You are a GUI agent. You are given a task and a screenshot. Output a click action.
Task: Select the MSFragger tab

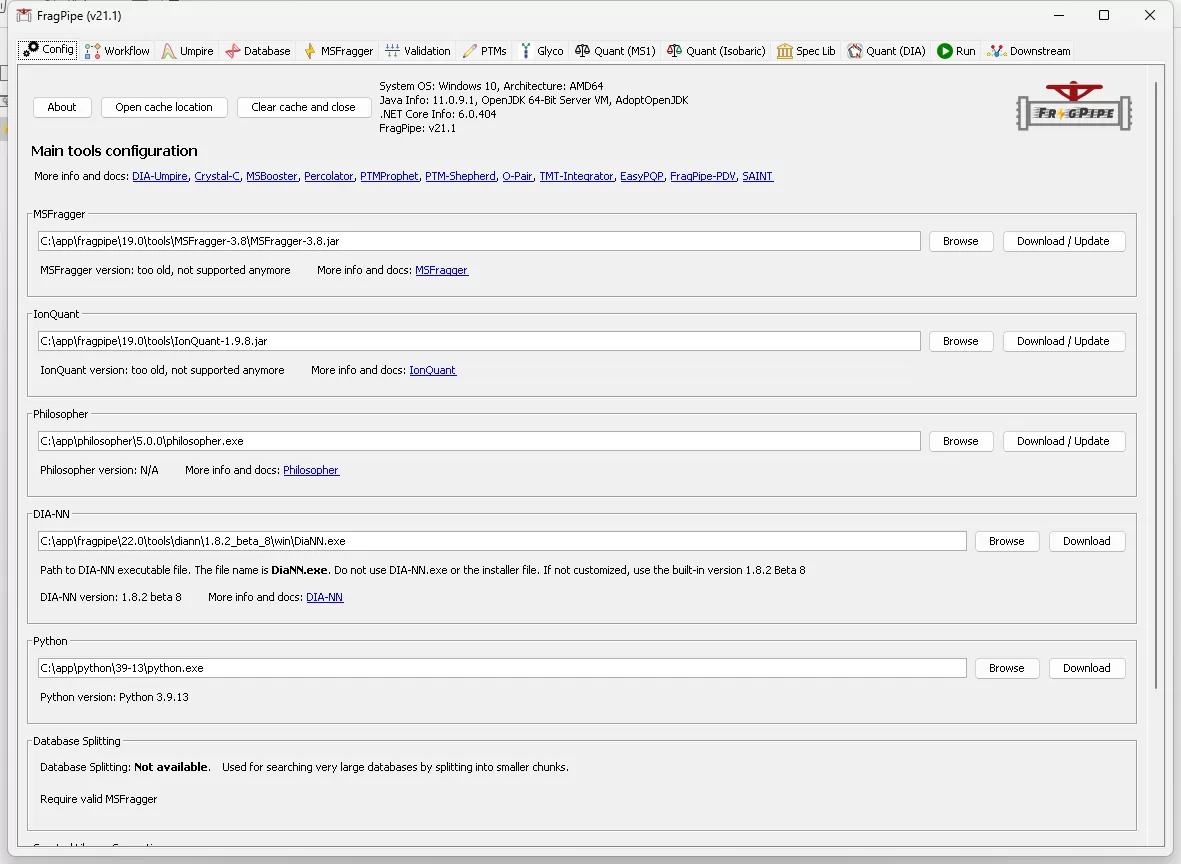tap(339, 51)
